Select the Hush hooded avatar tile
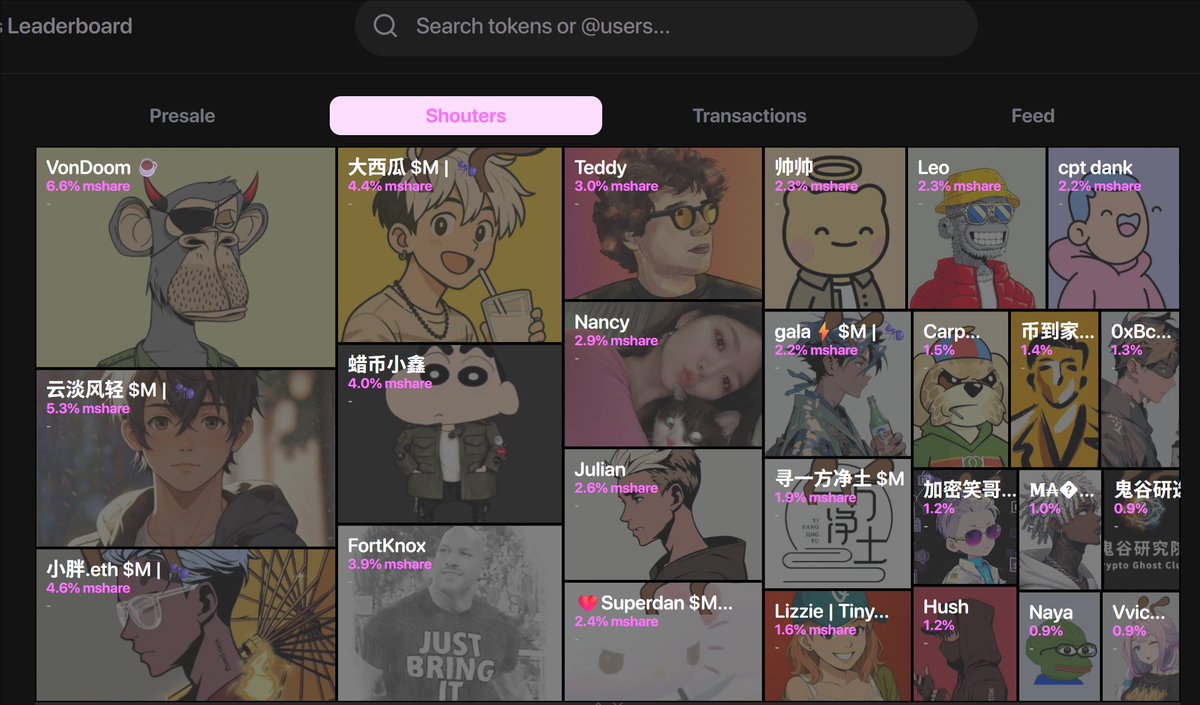Screen dimensions: 1200x705 click(x=965, y=645)
